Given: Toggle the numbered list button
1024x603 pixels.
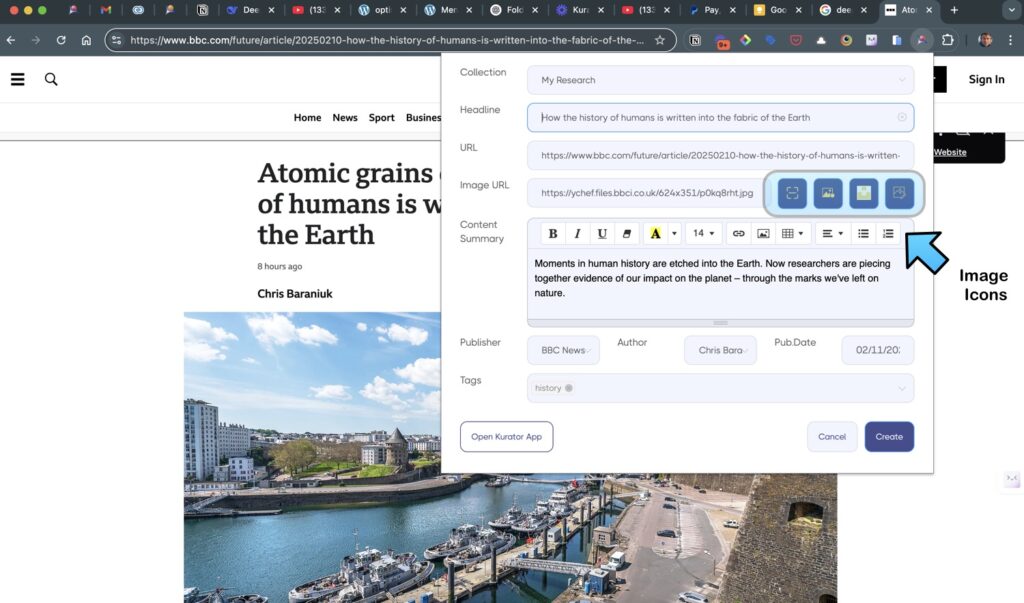Looking at the screenshot, I should point(888,234).
